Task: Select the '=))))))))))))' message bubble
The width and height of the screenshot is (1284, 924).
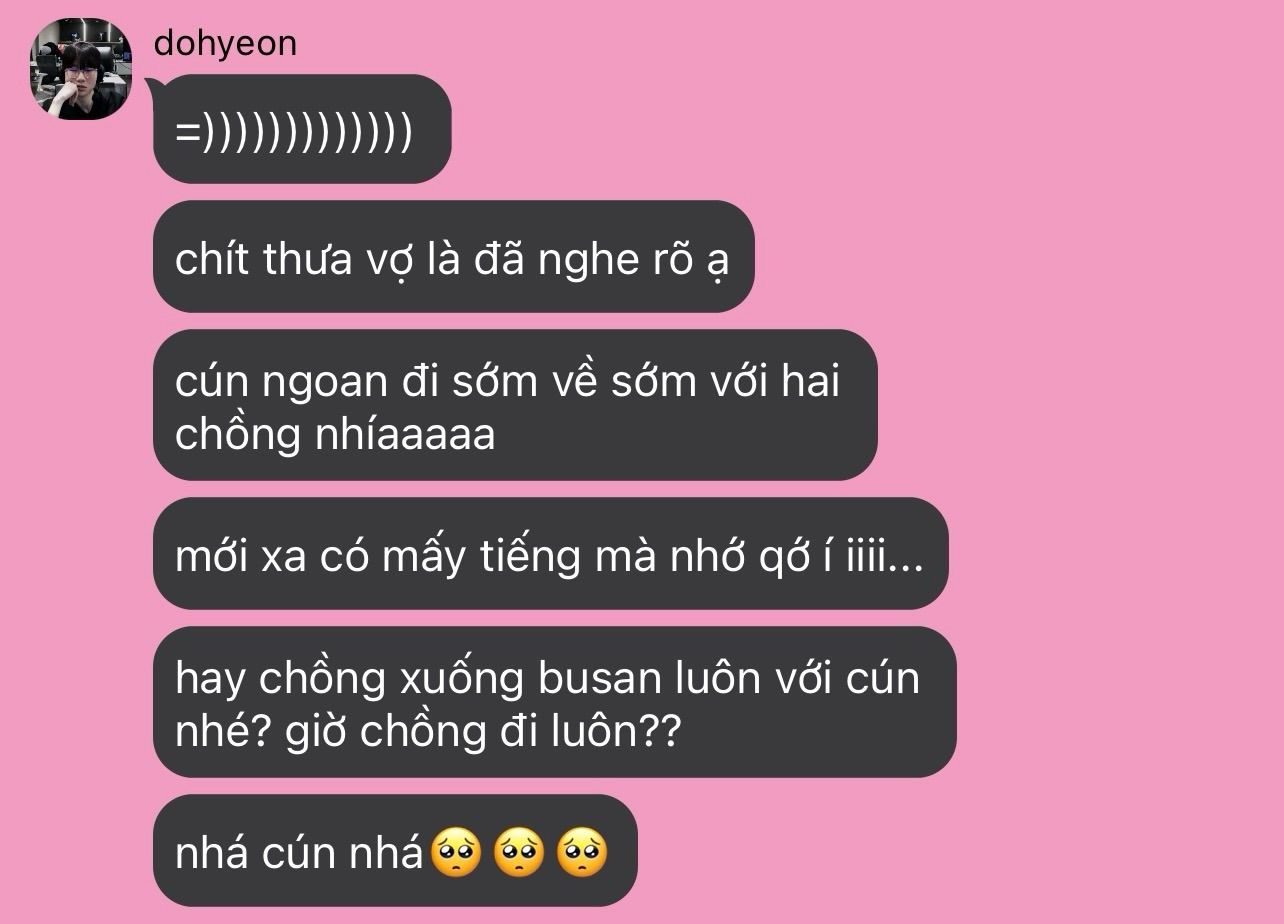Action: 302,129
